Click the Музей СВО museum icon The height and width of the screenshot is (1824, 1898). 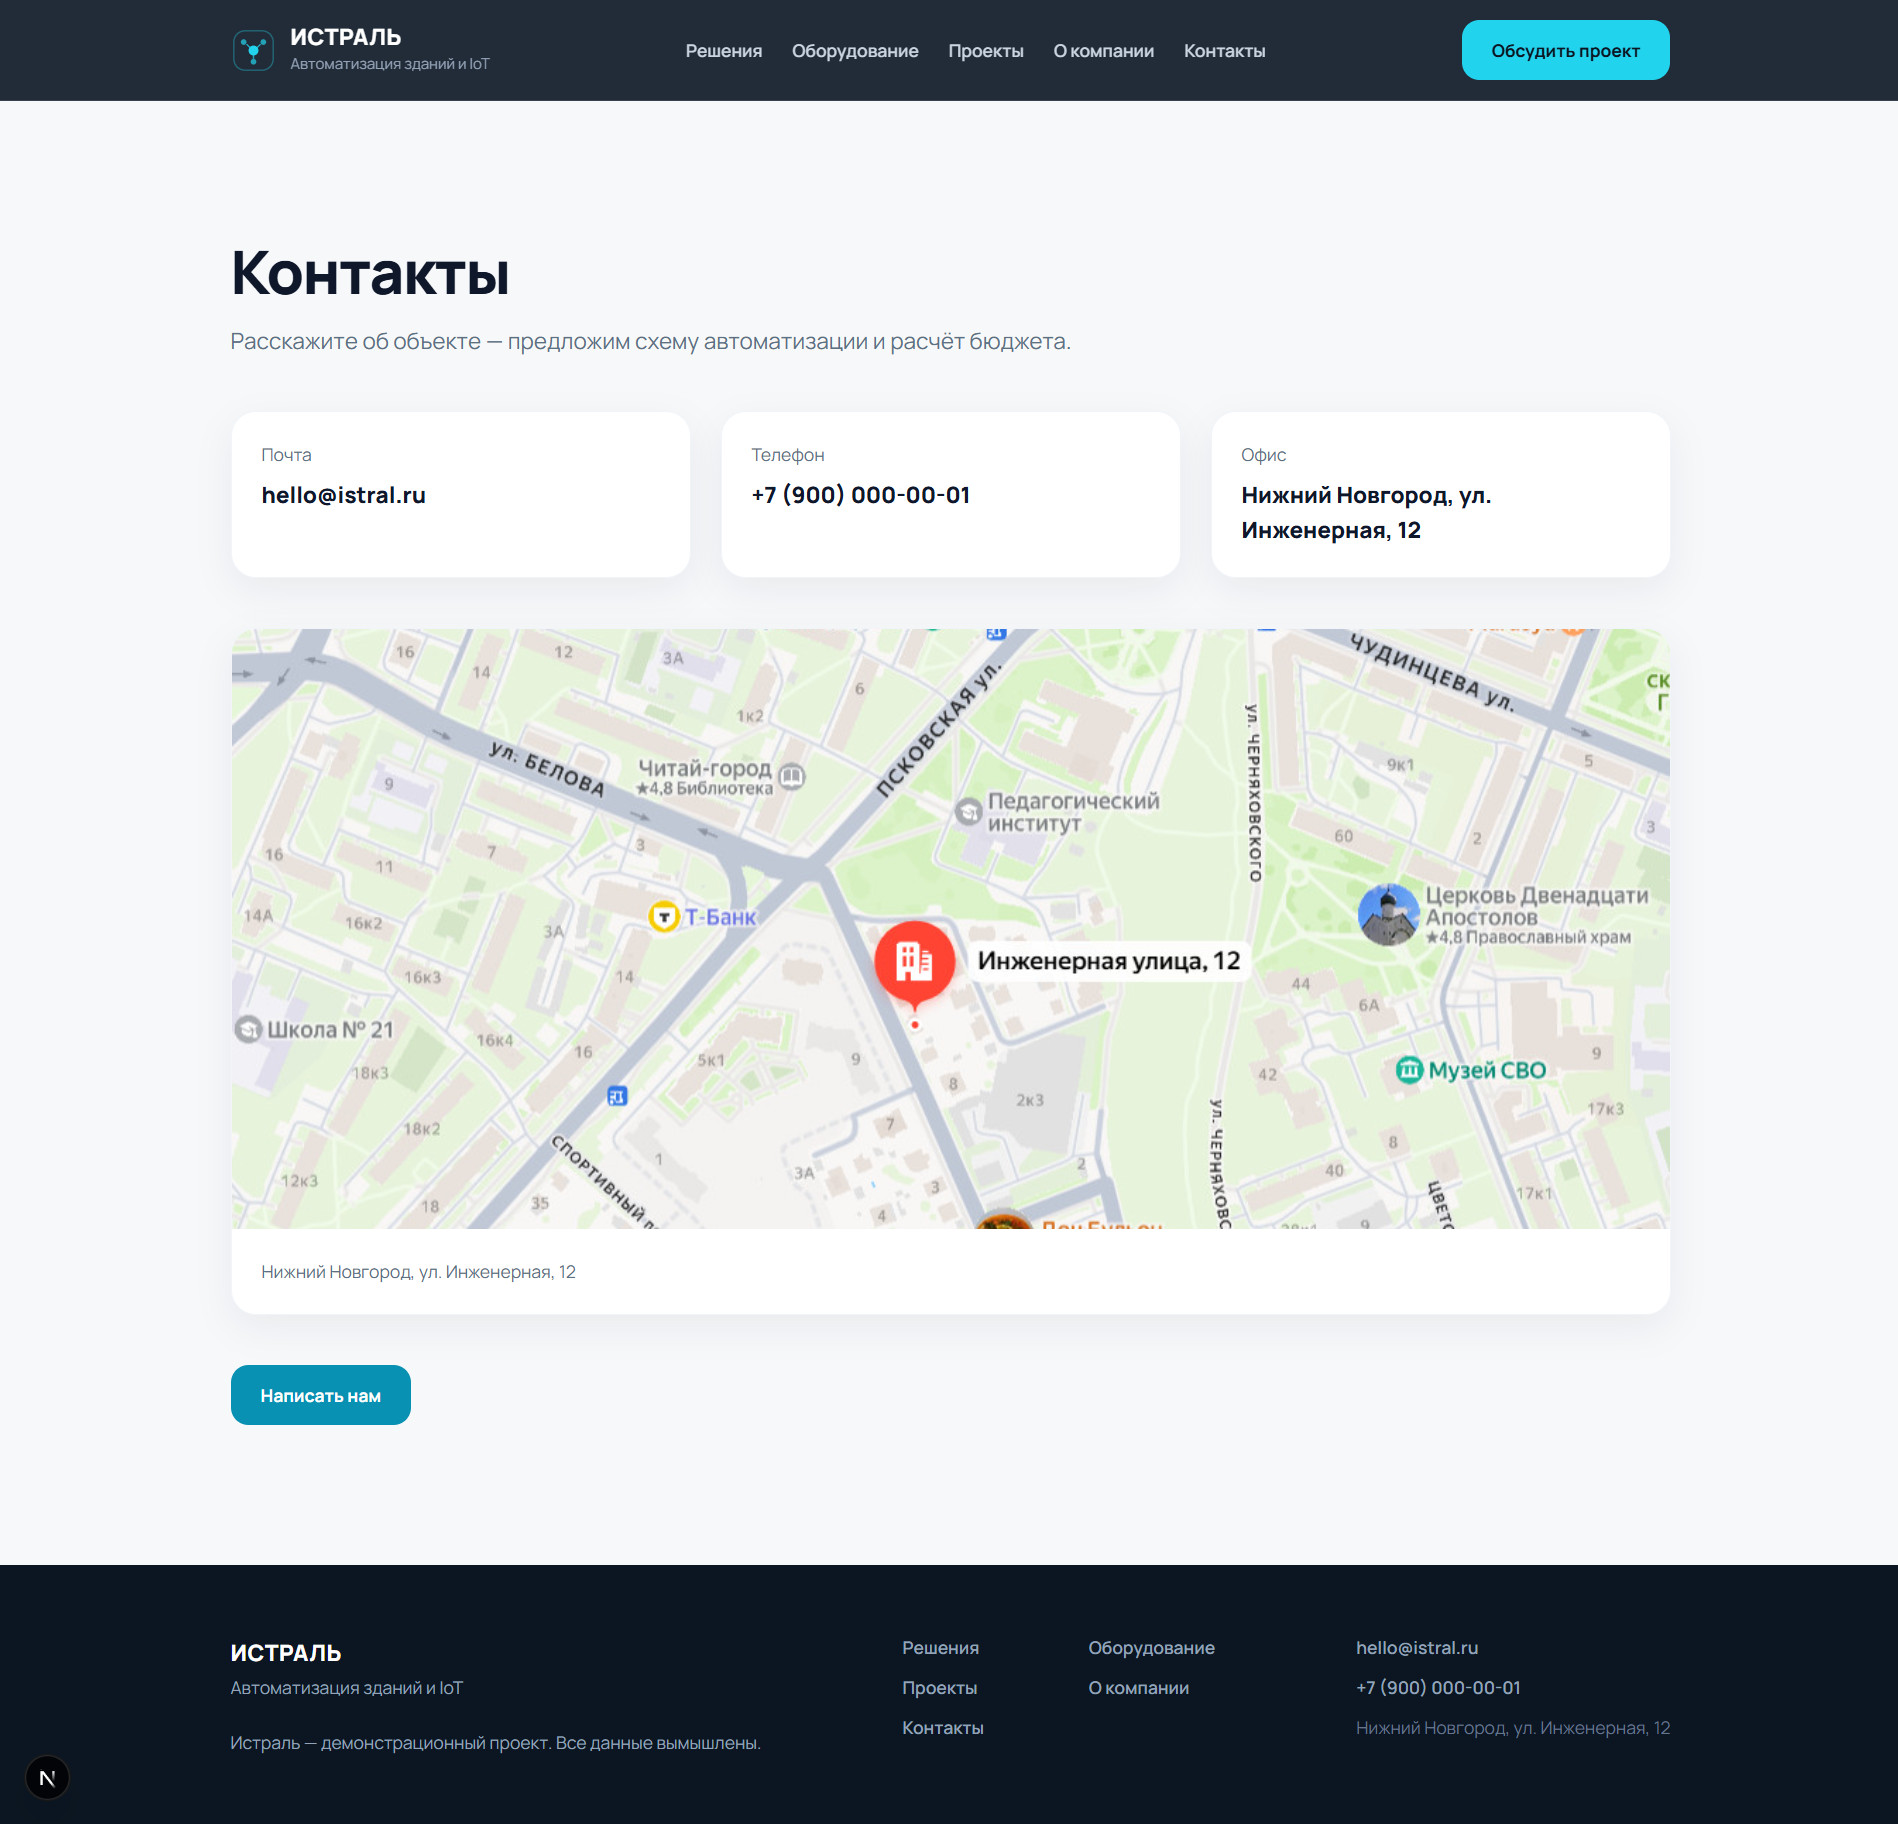(x=1409, y=1070)
